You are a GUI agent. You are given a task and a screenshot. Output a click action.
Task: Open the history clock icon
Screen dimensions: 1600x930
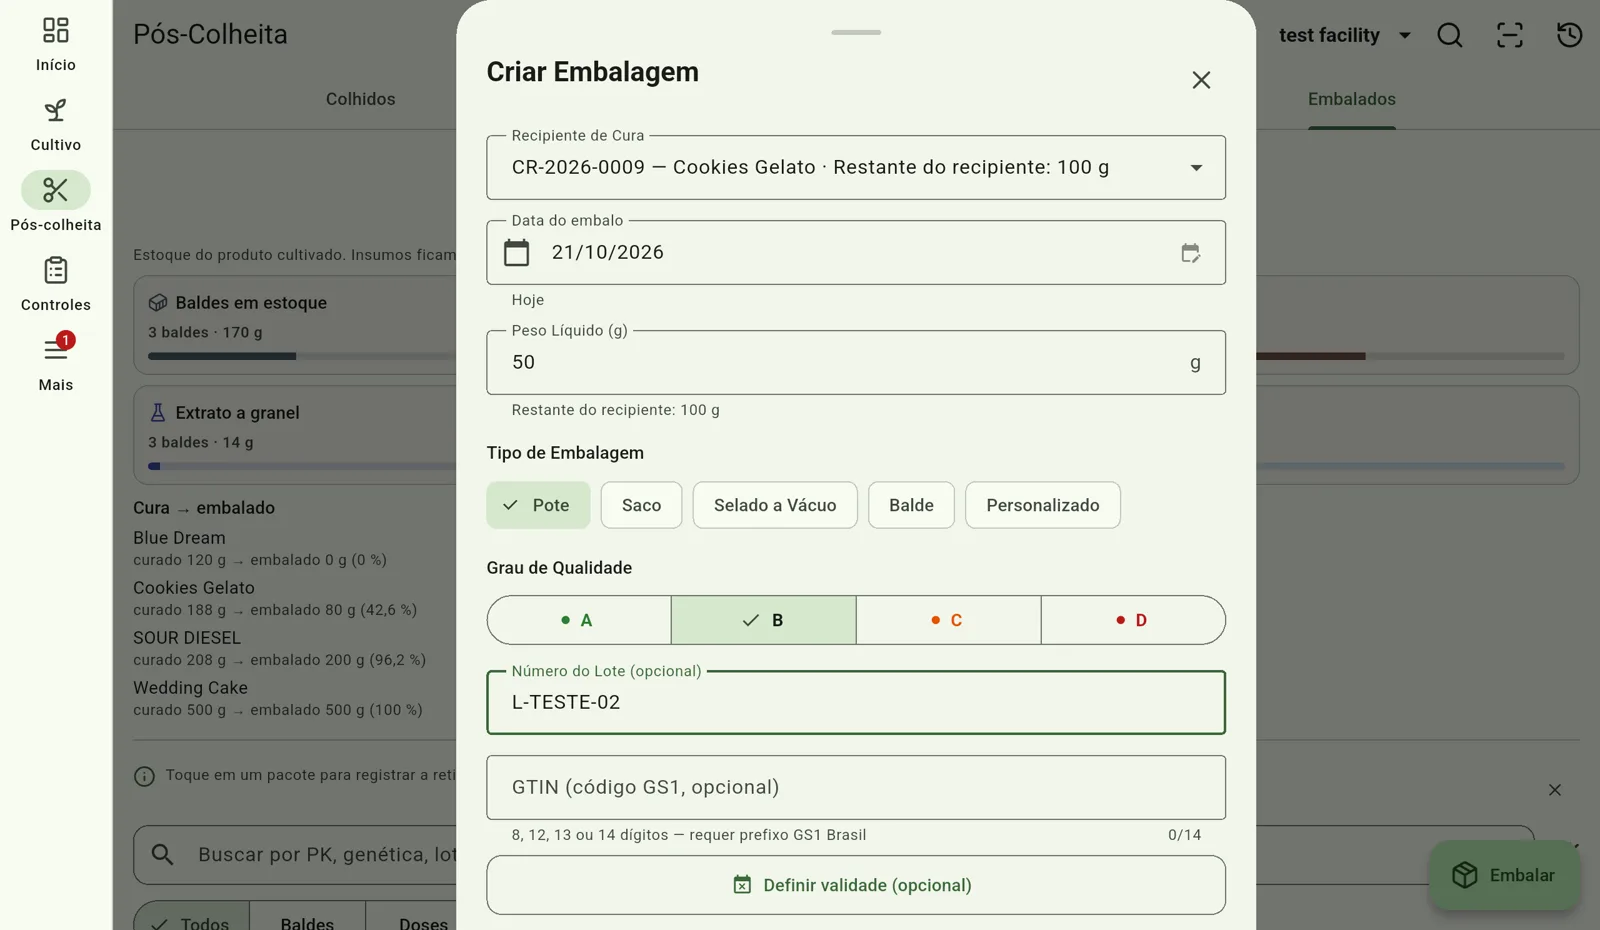[x=1570, y=35]
